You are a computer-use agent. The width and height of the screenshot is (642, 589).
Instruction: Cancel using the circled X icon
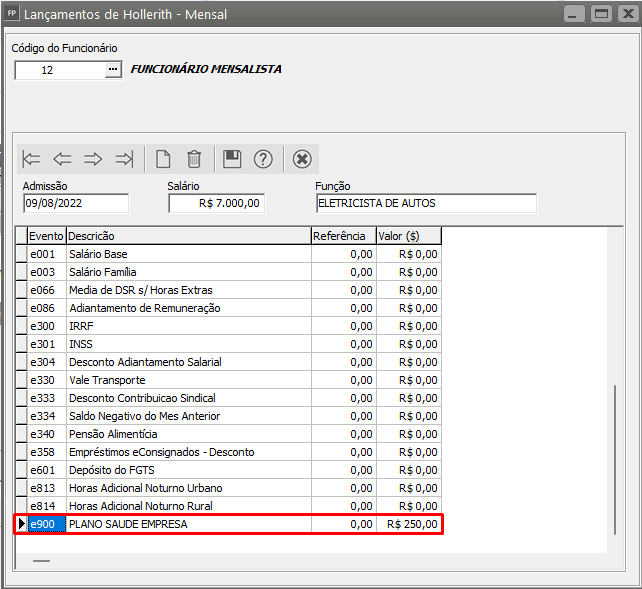click(x=302, y=159)
